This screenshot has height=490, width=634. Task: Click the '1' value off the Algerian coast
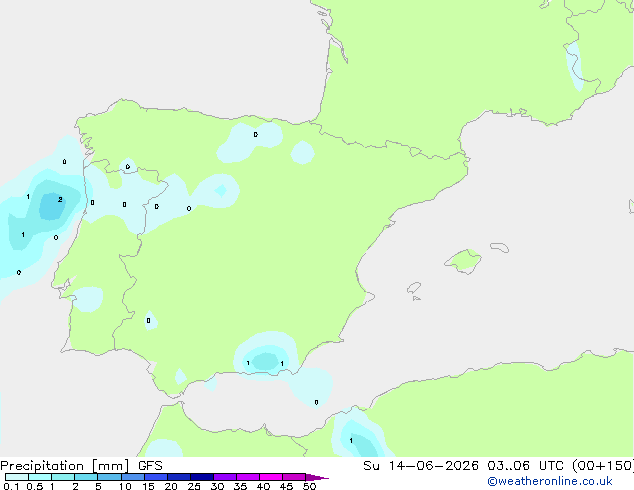click(351, 440)
